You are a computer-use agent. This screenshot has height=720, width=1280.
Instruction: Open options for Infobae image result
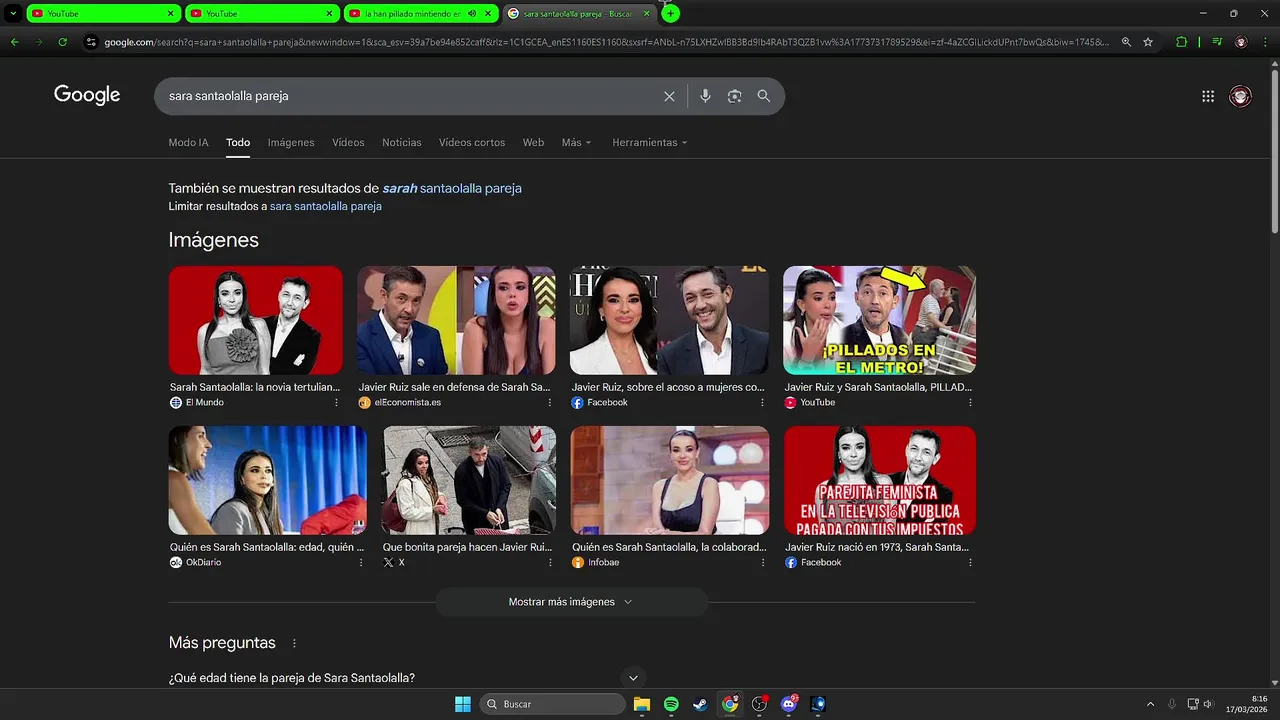tap(763, 562)
